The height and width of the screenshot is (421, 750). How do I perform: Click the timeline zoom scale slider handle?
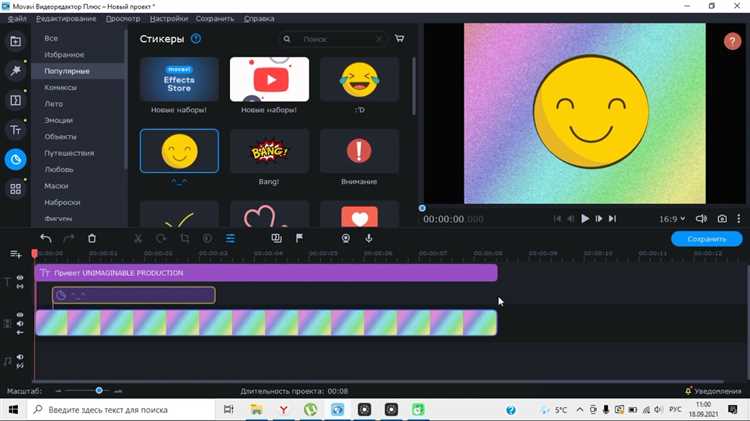click(x=98, y=390)
